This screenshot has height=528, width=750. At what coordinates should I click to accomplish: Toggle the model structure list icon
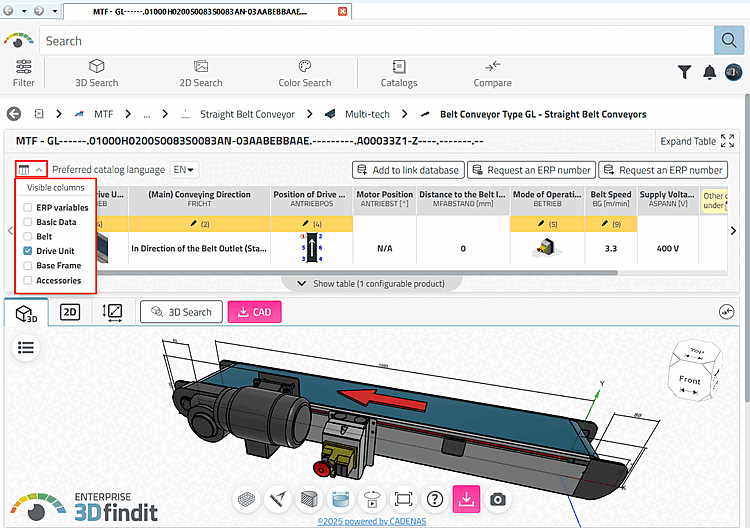pos(26,347)
